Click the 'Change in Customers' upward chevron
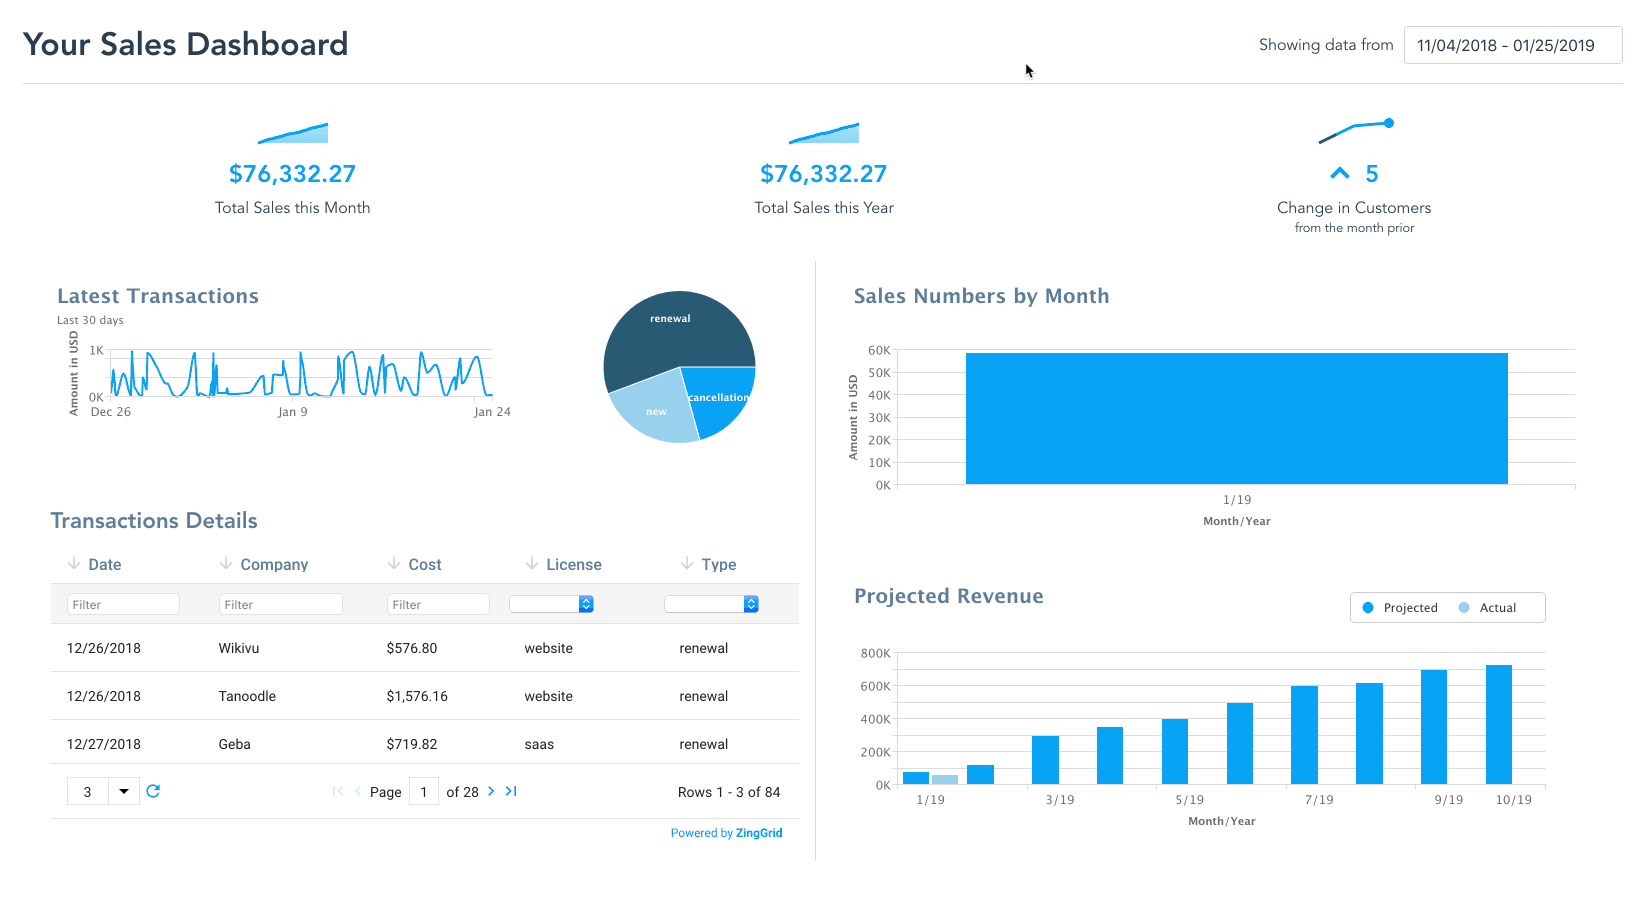Screen dimensions: 1647x924 pyautogui.click(x=1340, y=172)
